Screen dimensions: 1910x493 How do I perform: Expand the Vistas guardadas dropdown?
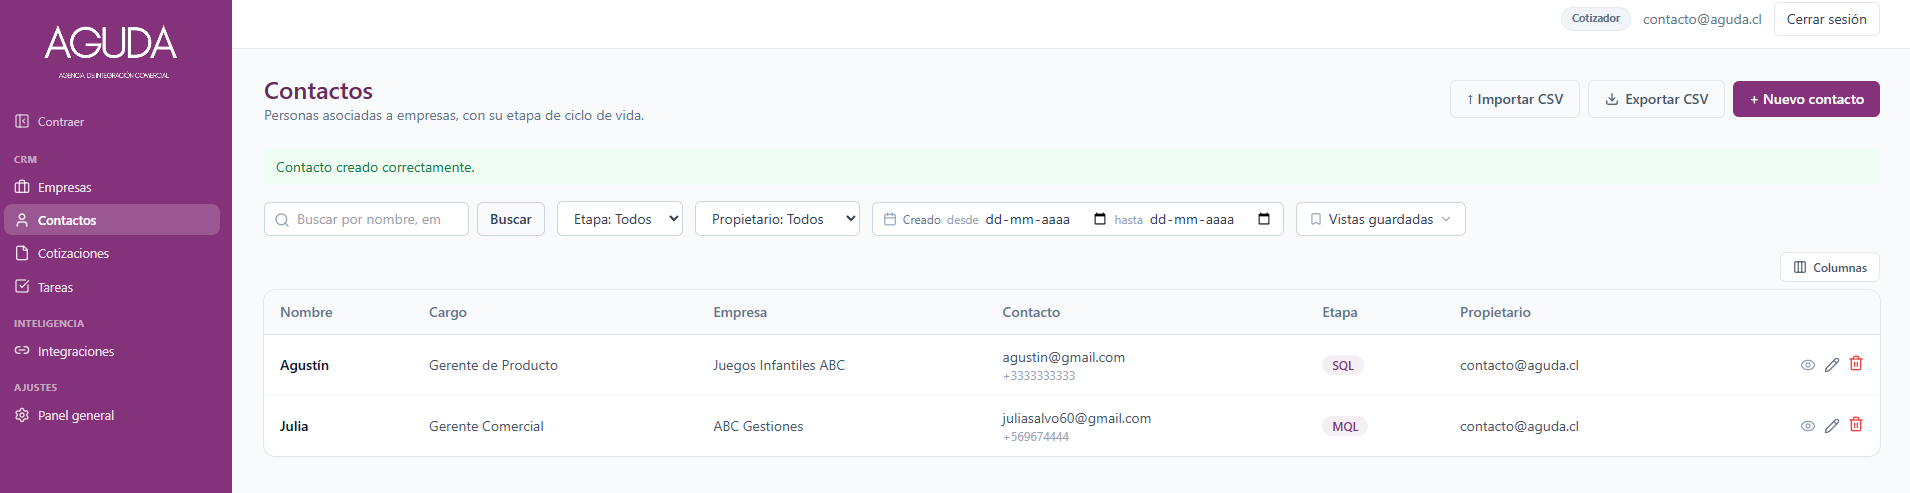click(1380, 219)
